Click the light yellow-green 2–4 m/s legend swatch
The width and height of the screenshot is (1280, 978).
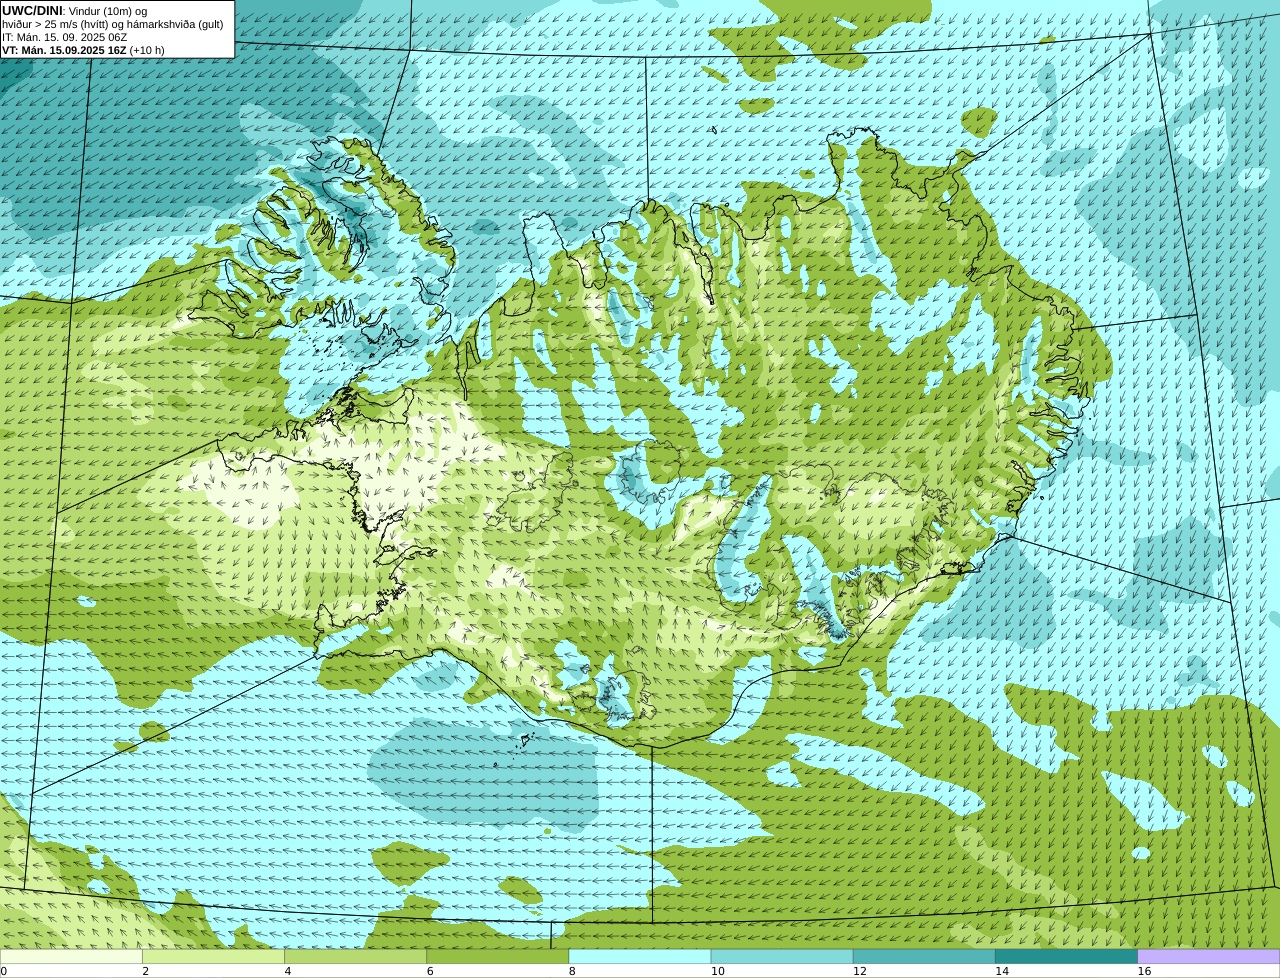click(213, 956)
